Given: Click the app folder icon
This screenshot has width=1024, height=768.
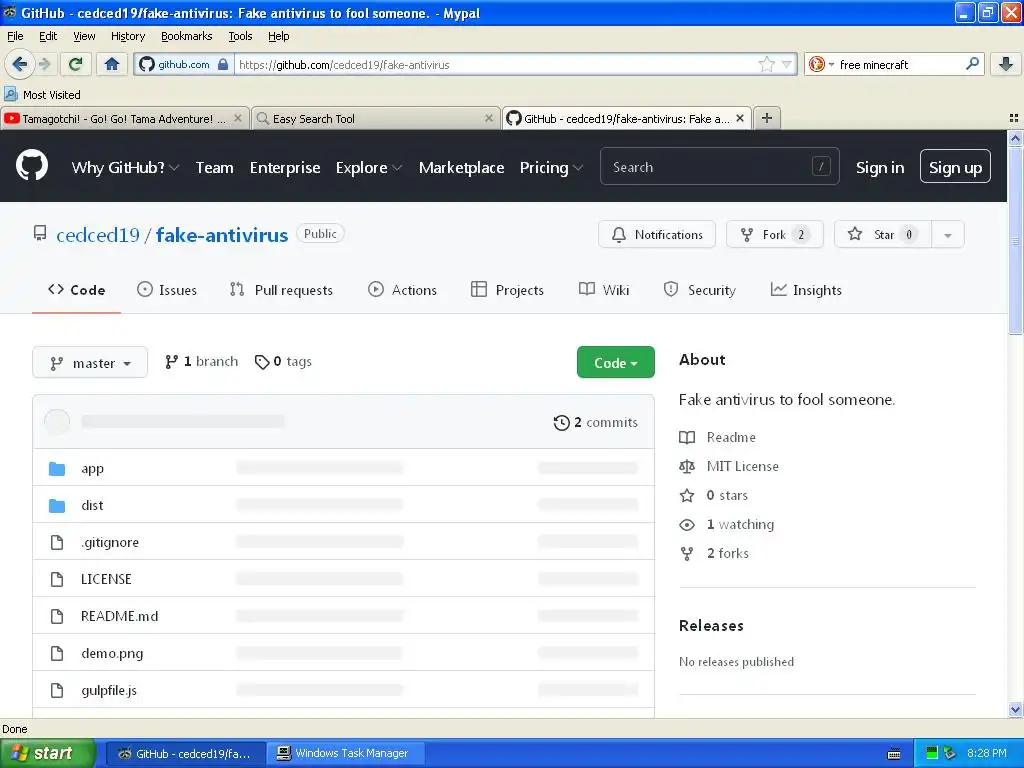Looking at the screenshot, I should point(57,469).
